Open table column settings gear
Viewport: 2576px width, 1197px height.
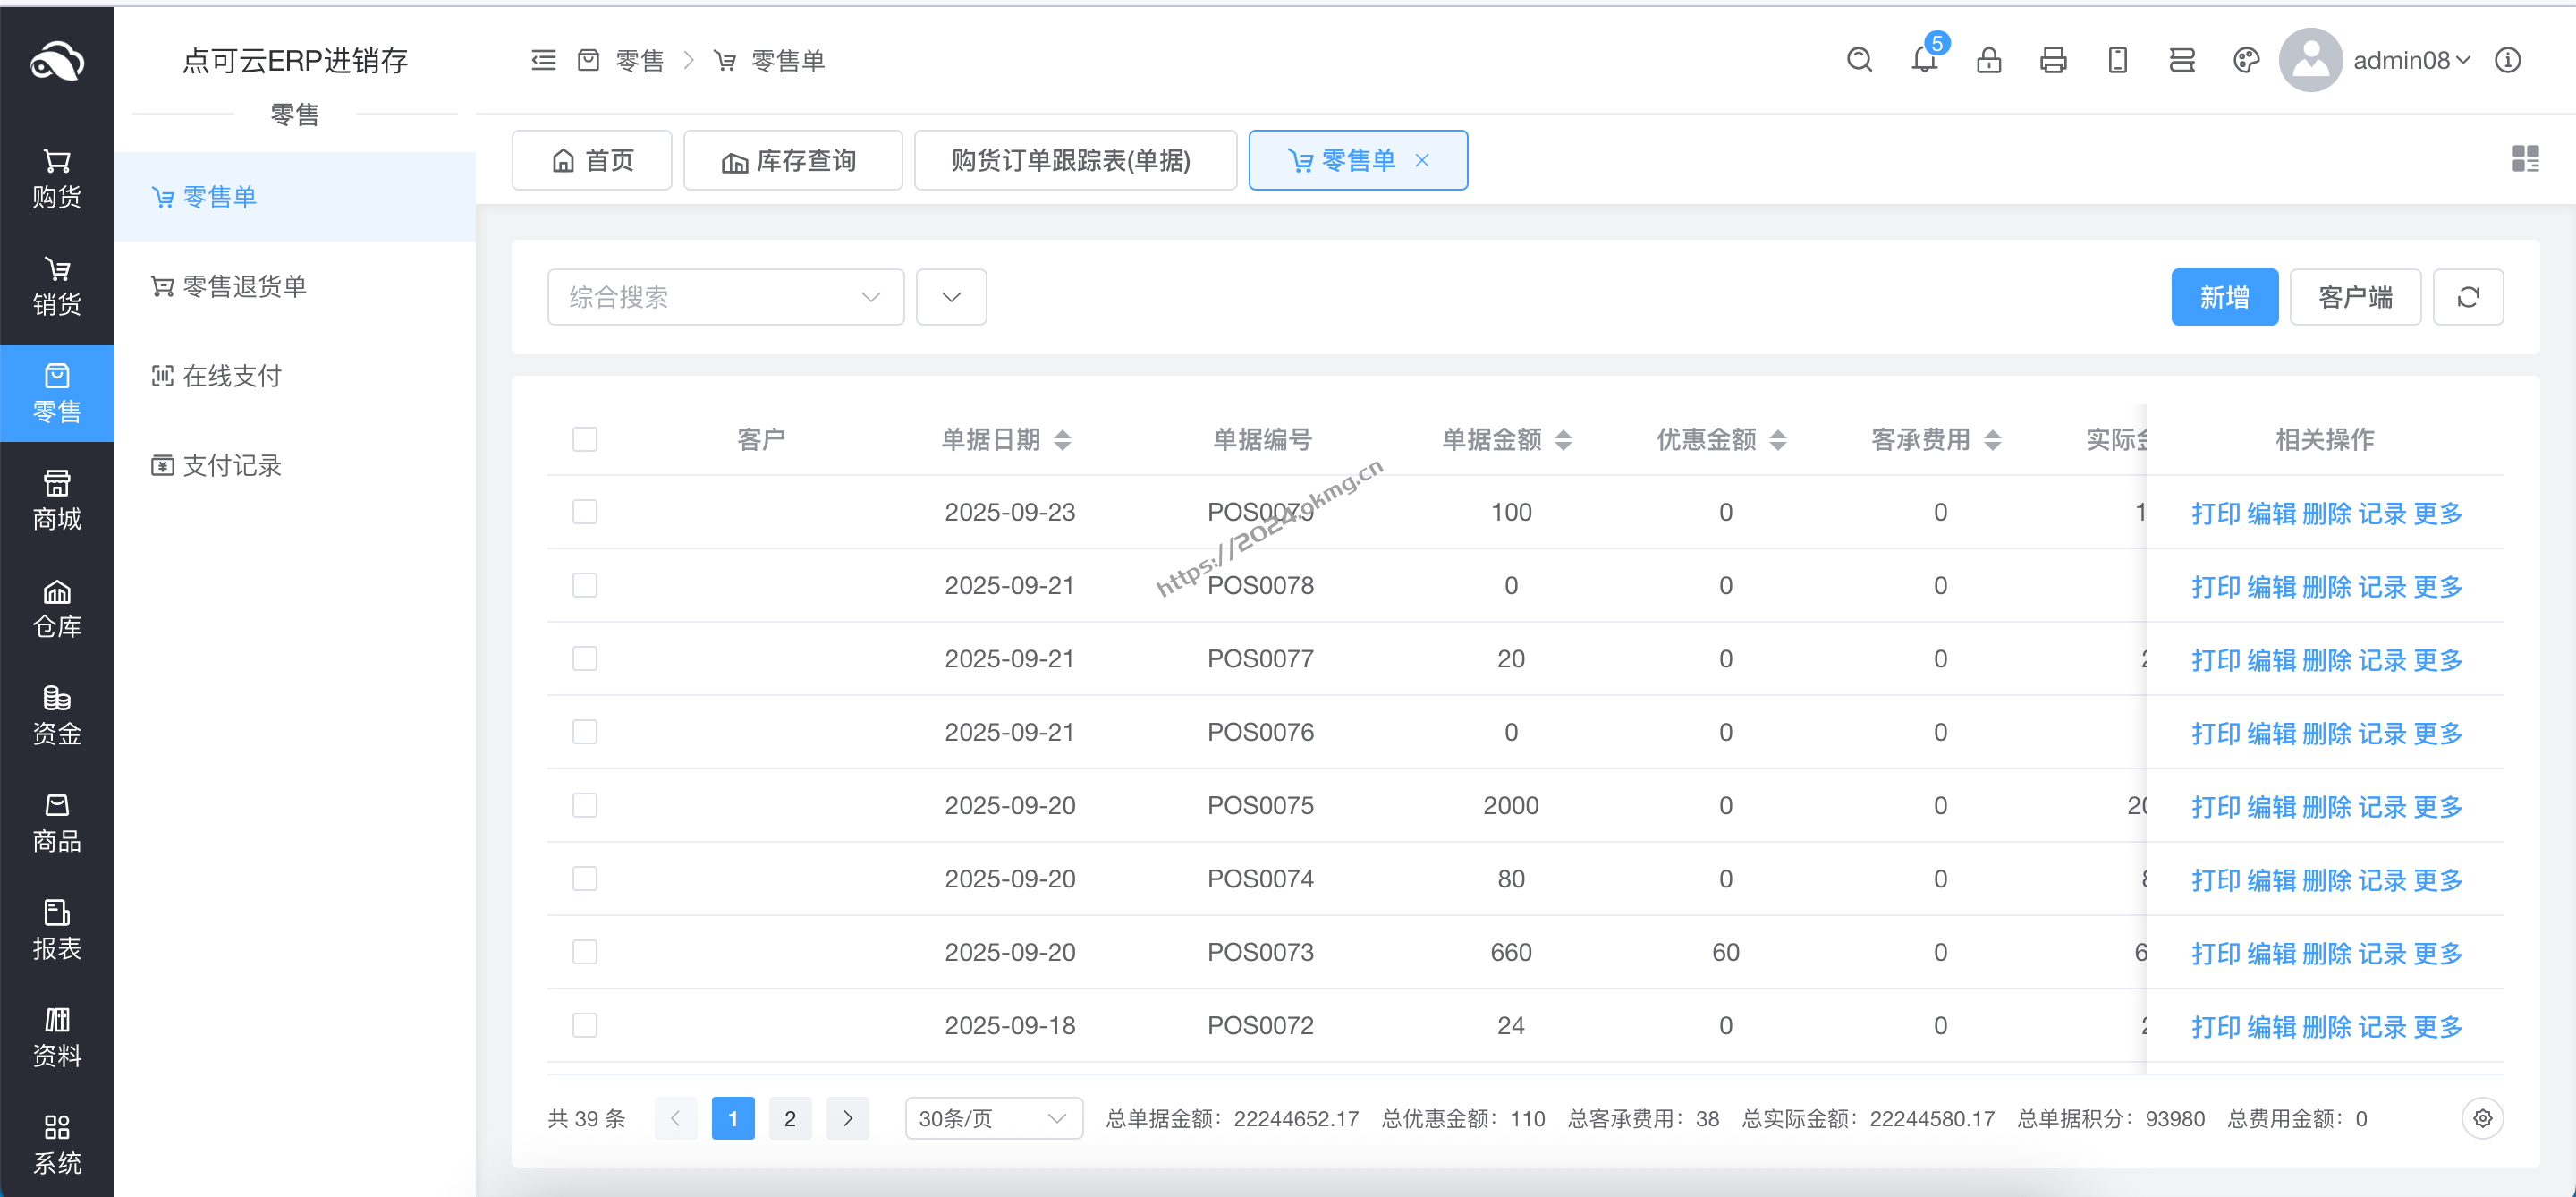[2482, 1118]
